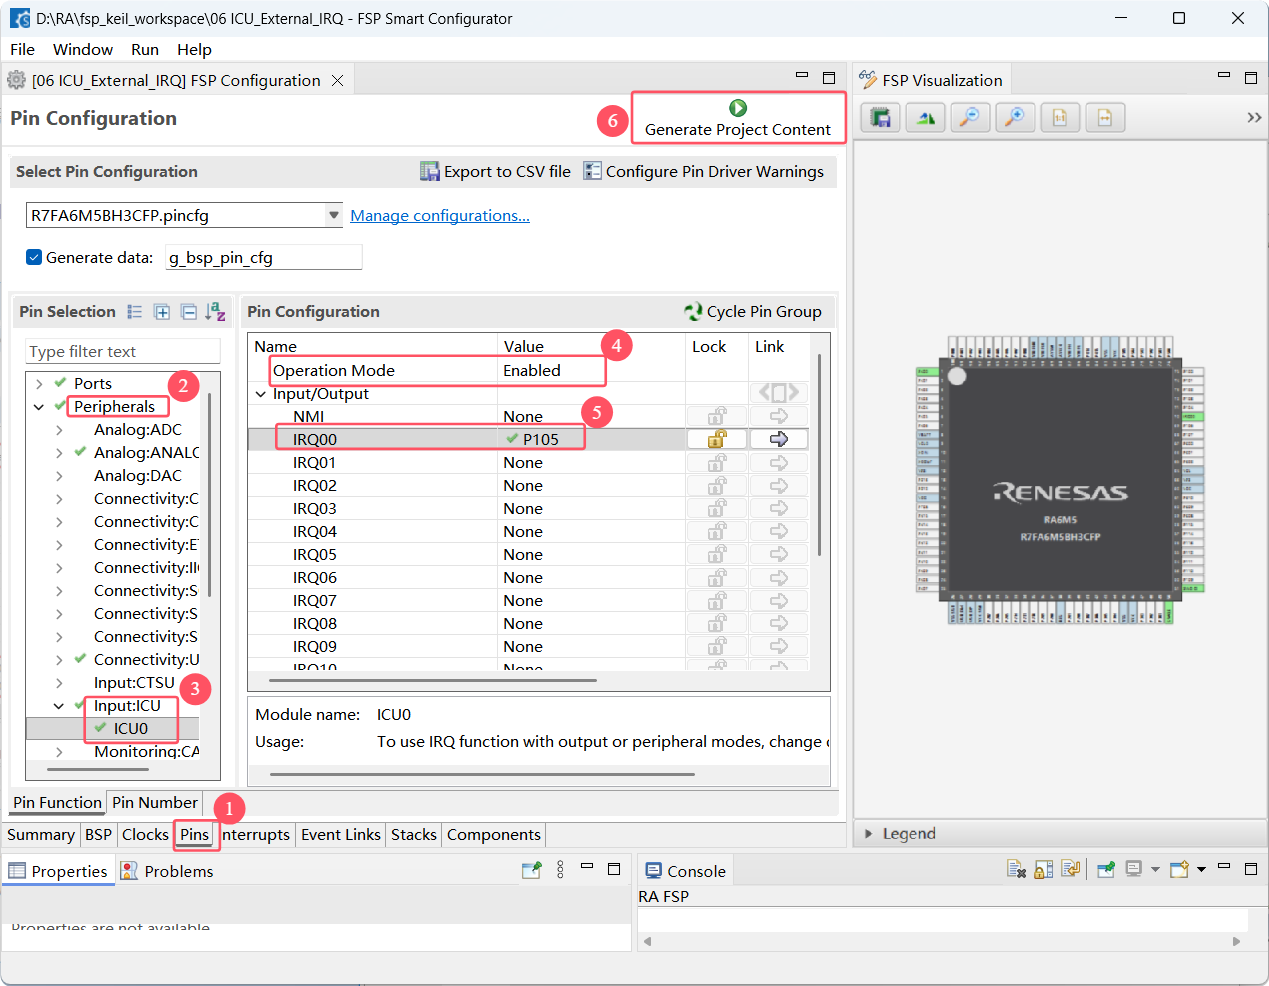Open the Help menu
The height and width of the screenshot is (986, 1269).
(194, 50)
